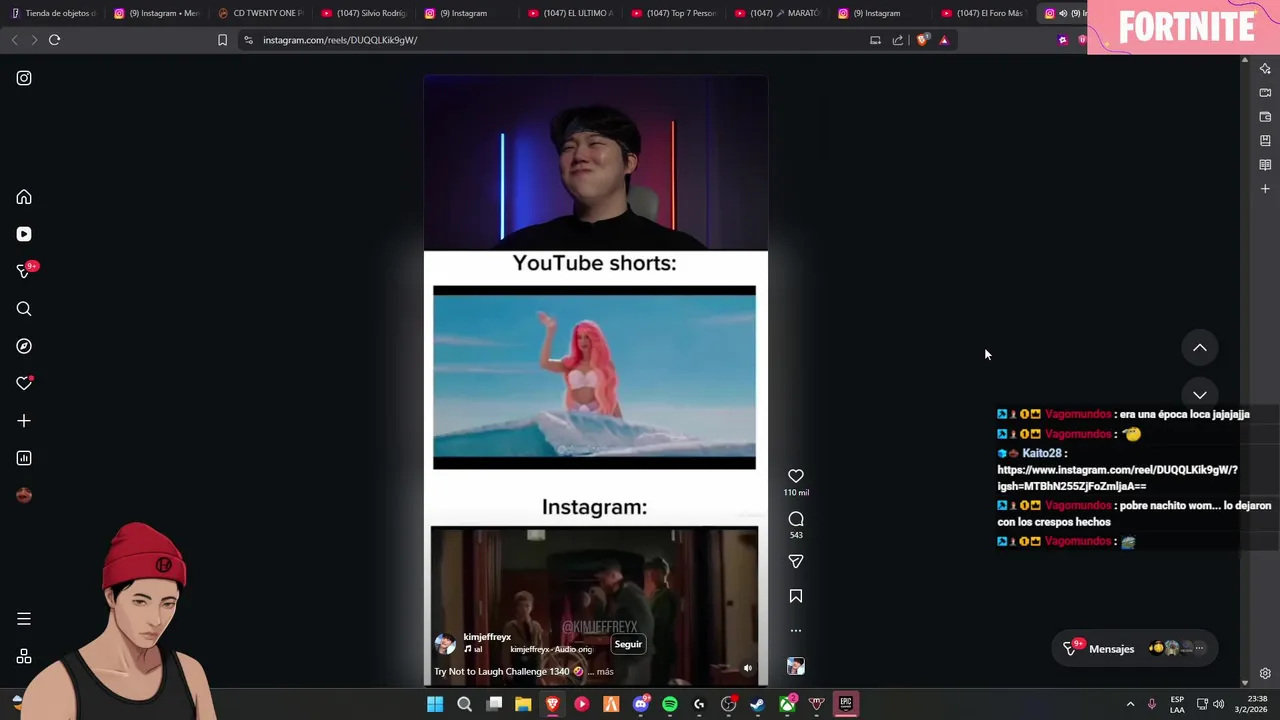The image size is (1280, 720).
Task: Click the browser back arrow
Action: pos(14,40)
